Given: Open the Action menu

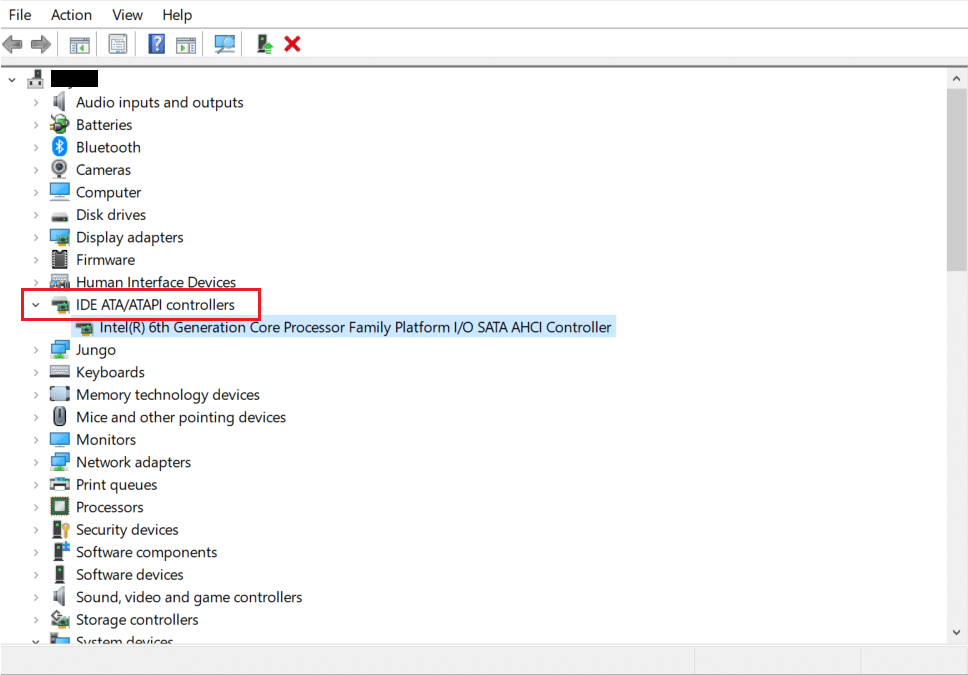Looking at the screenshot, I should (71, 14).
